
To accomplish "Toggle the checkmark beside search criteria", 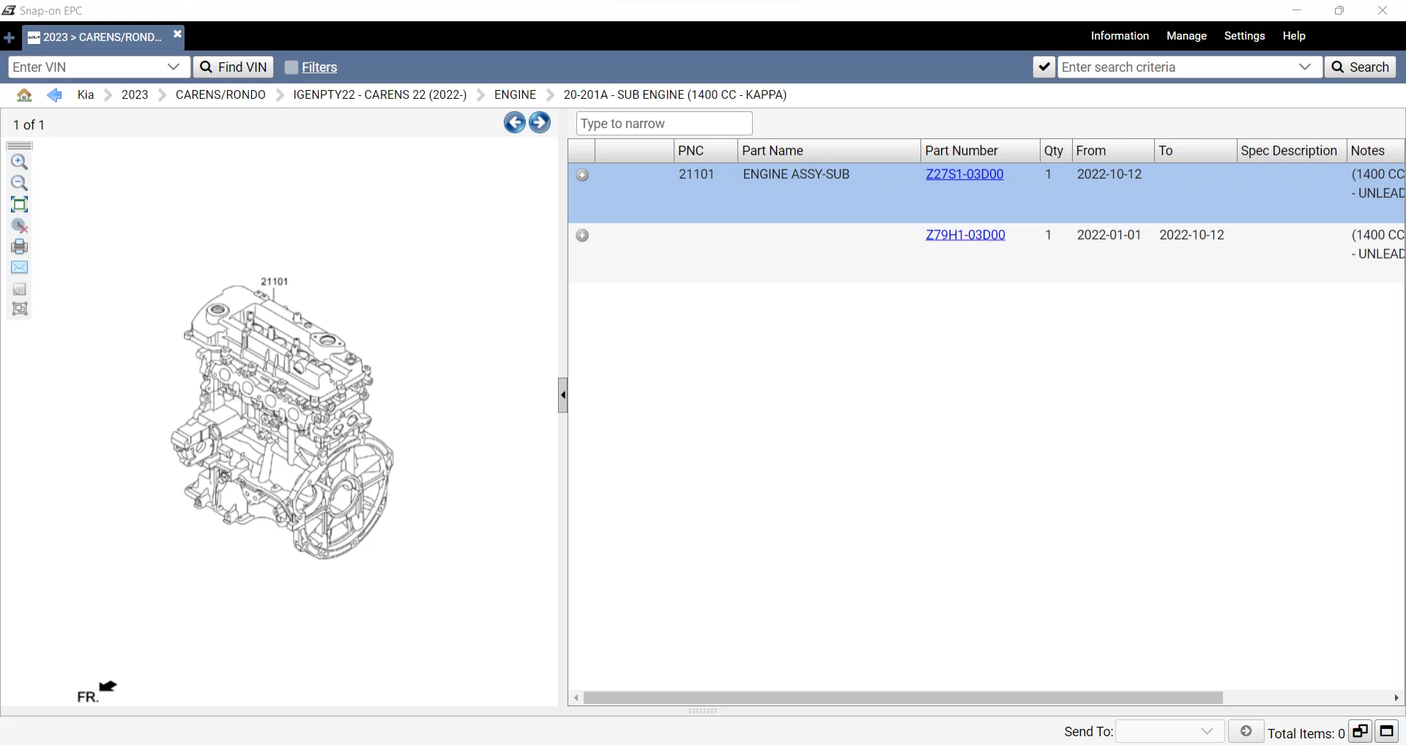I will coord(1043,67).
